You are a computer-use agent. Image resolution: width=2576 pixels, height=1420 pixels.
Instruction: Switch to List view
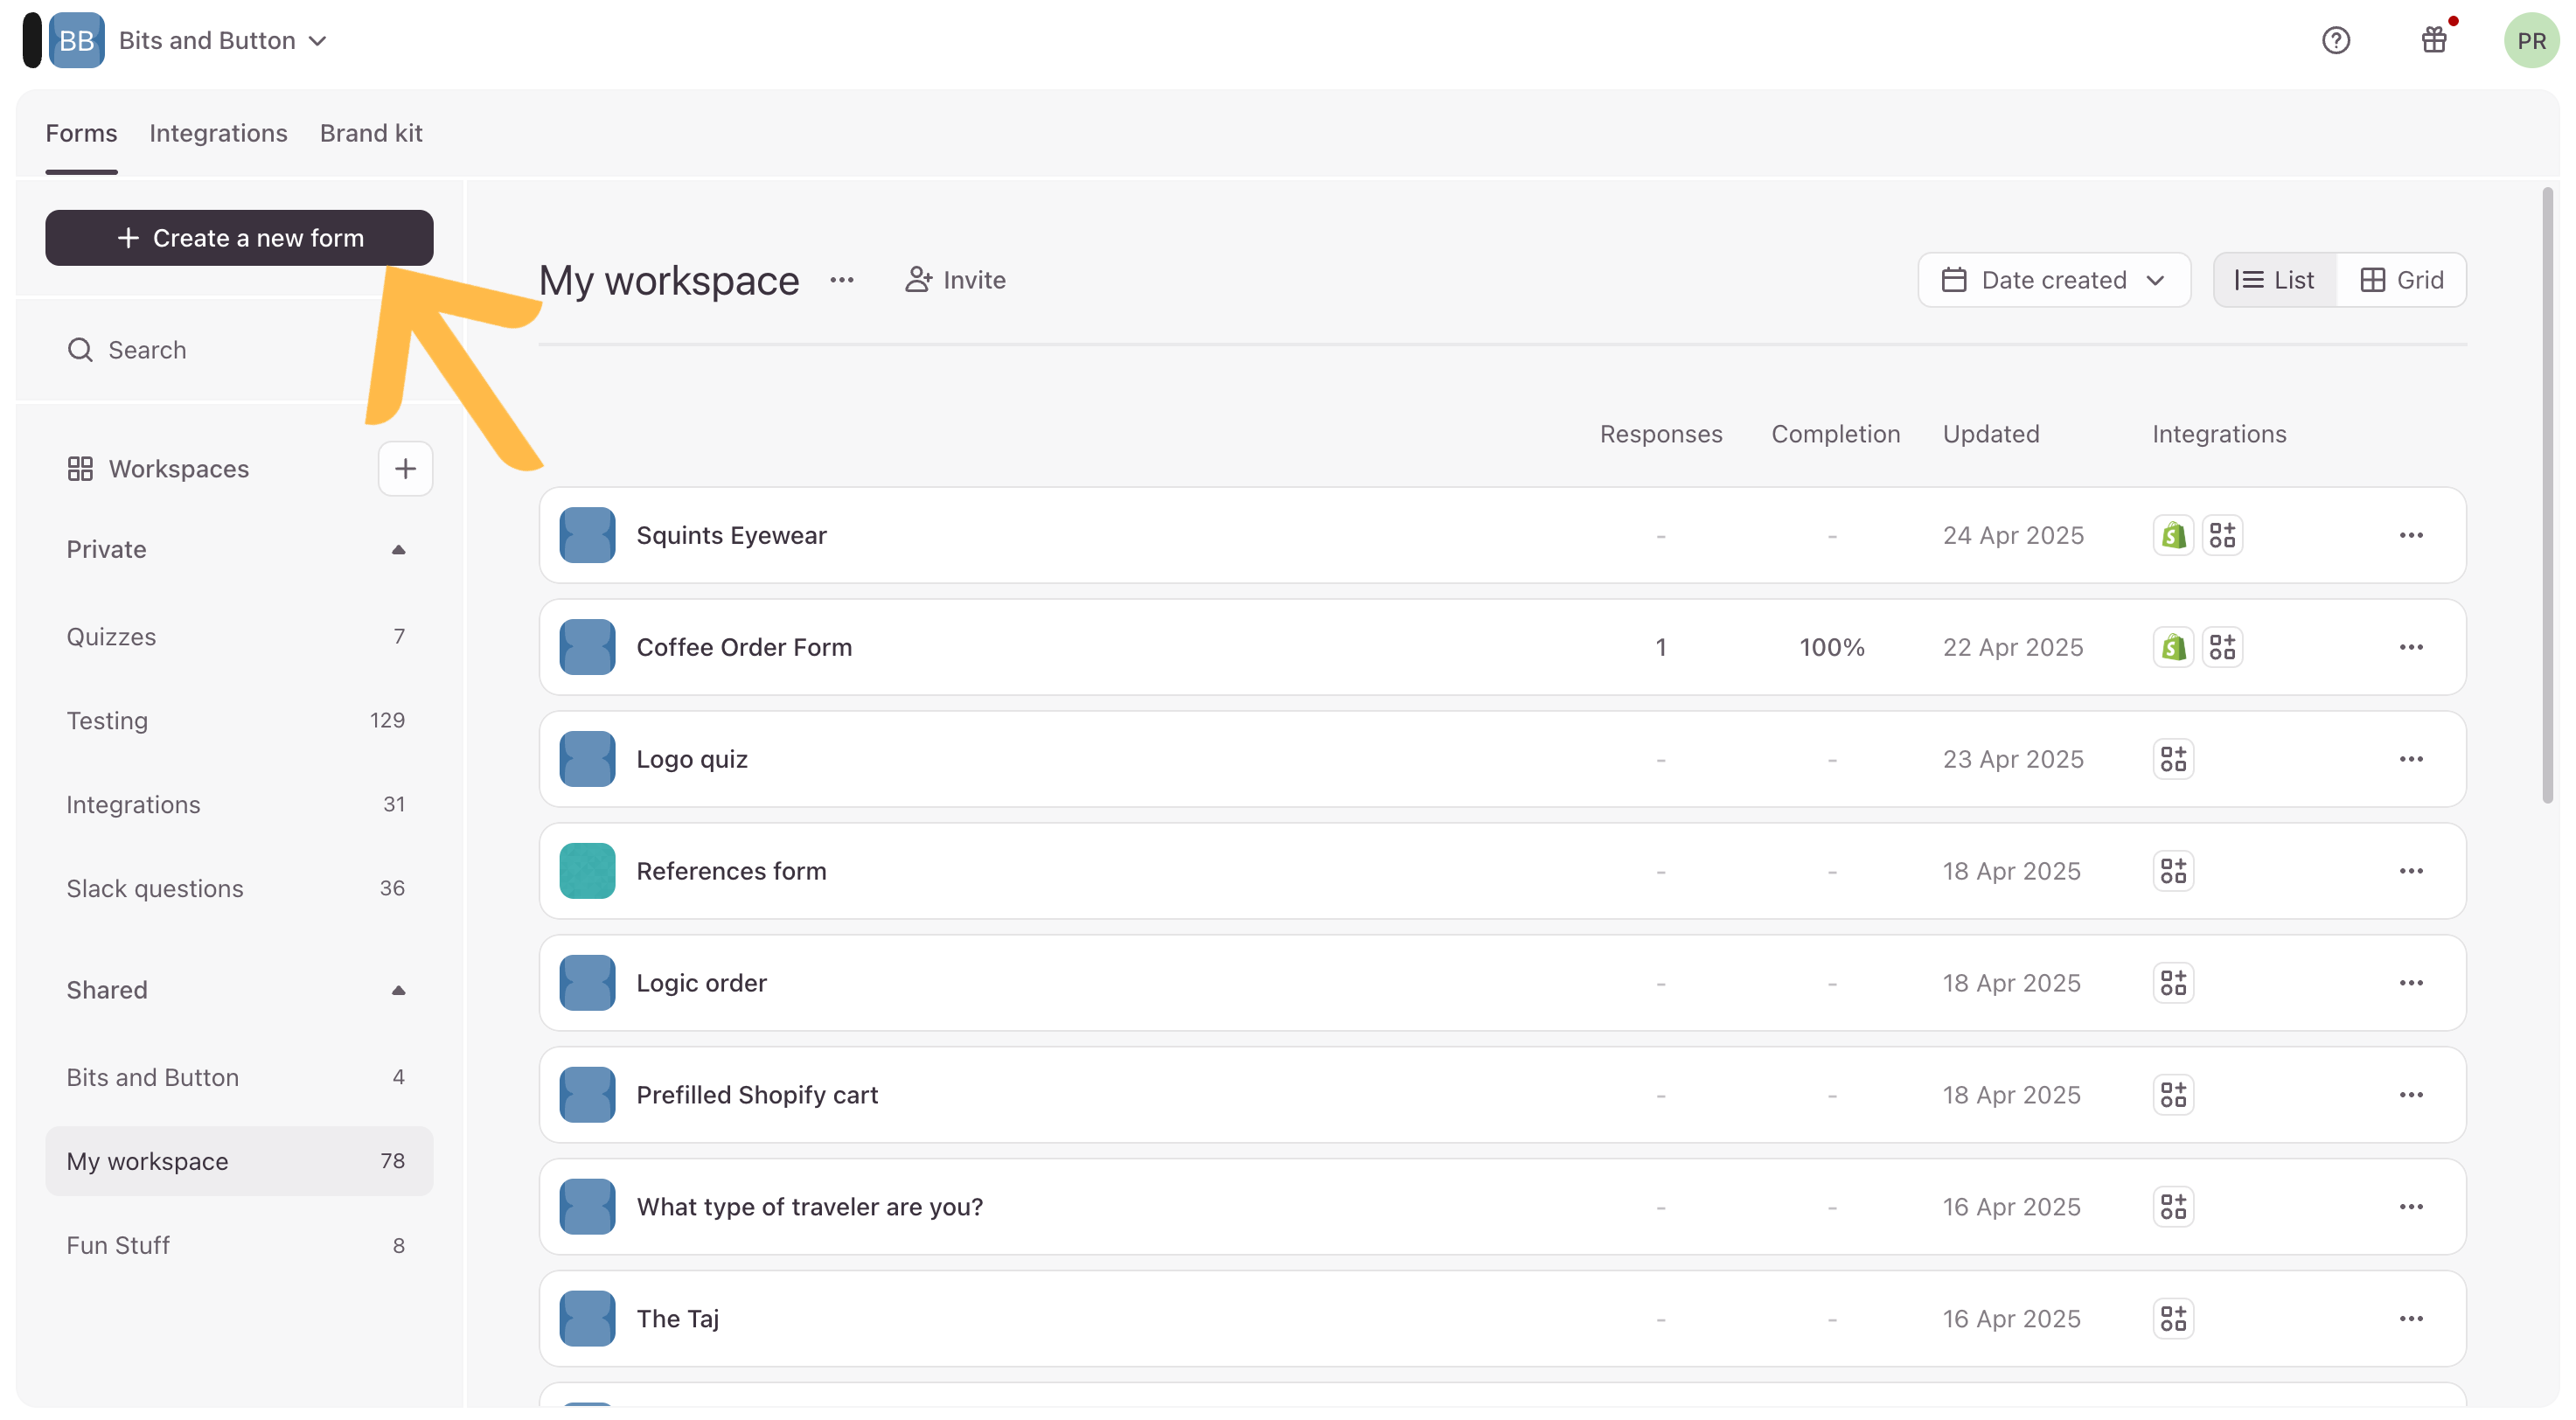[x=2275, y=280]
